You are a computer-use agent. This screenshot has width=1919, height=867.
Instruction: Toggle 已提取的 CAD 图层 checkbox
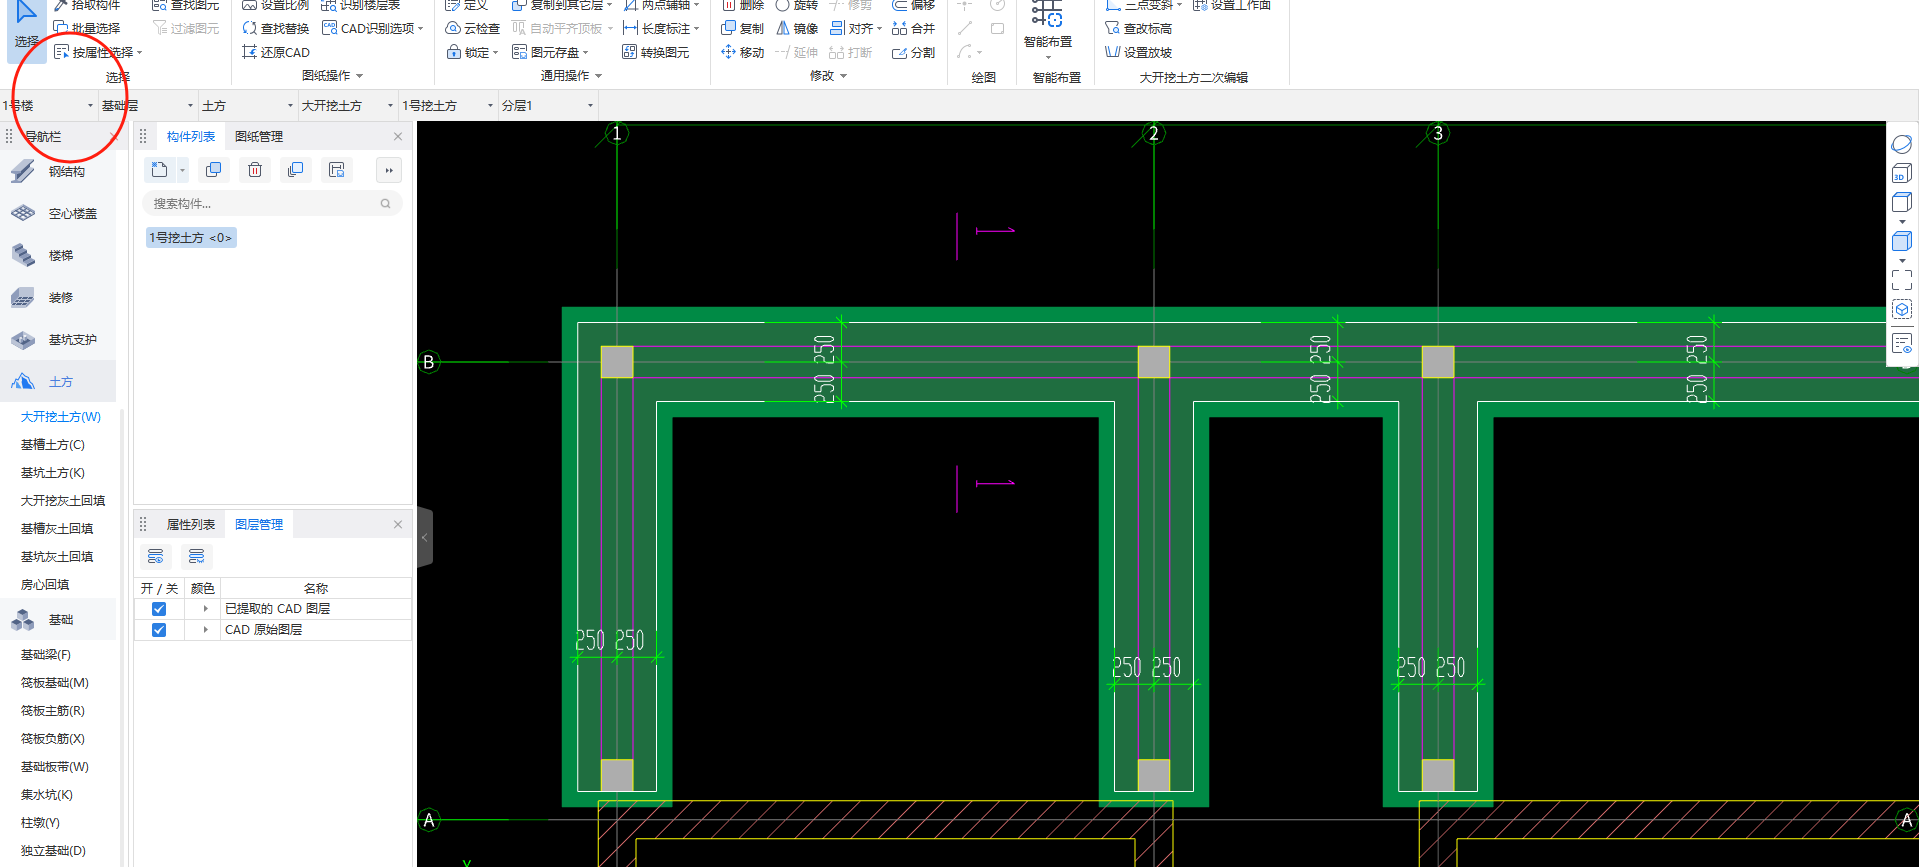coord(158,609)
